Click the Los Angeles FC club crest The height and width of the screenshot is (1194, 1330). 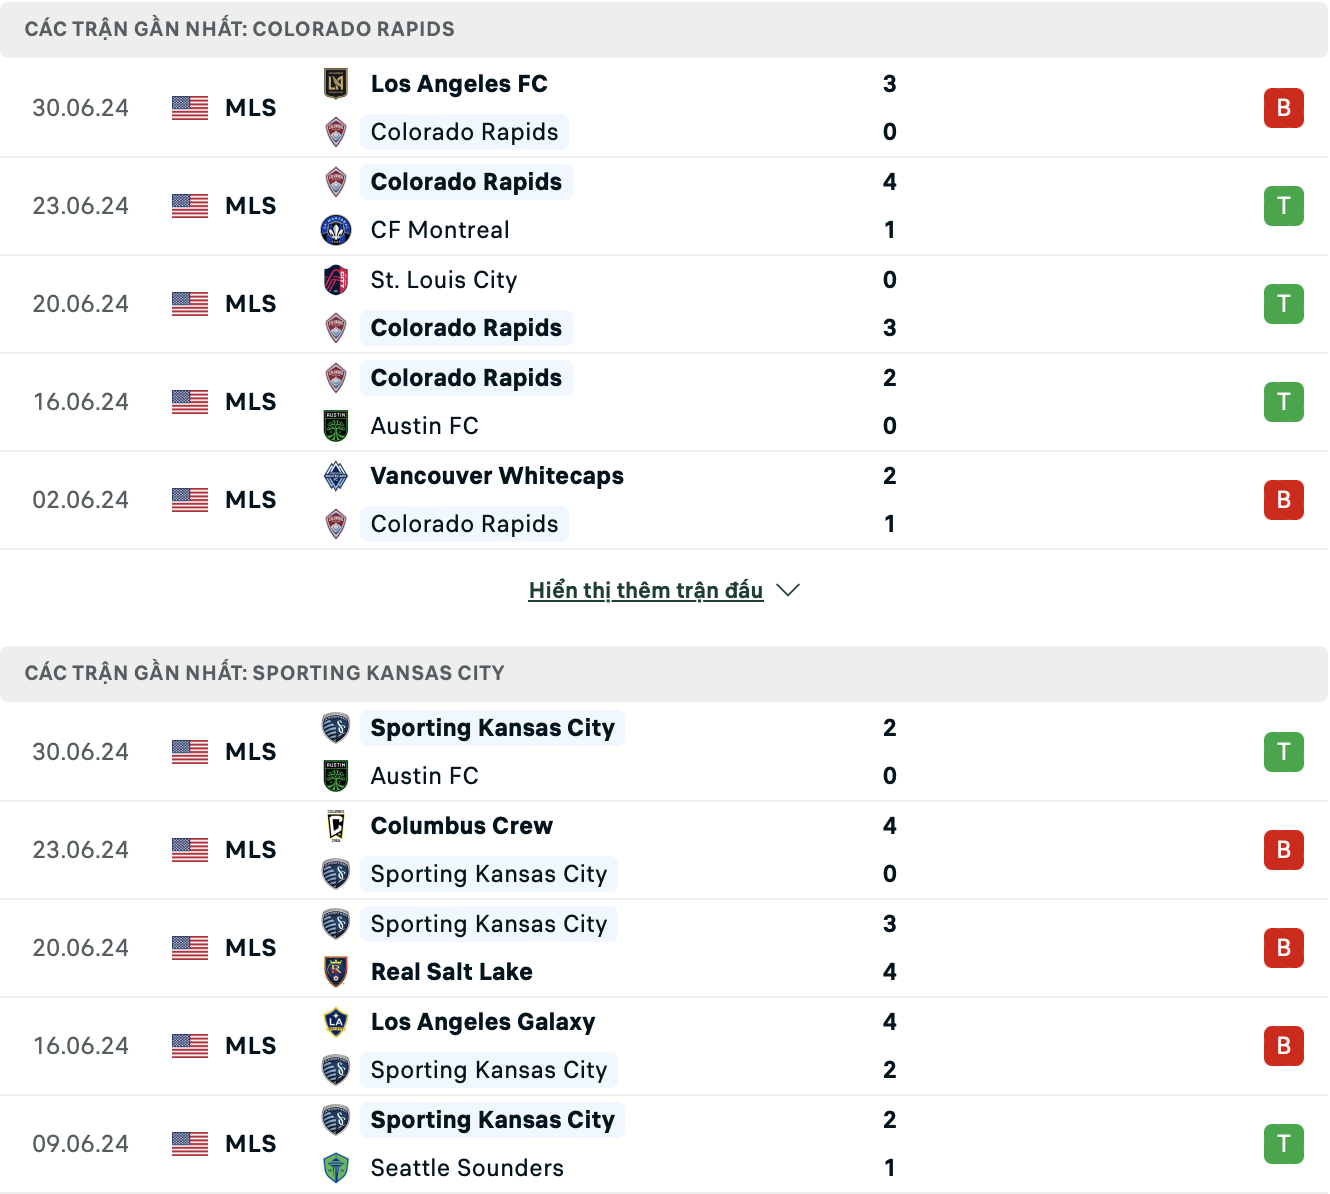click(x=336, y=84)
